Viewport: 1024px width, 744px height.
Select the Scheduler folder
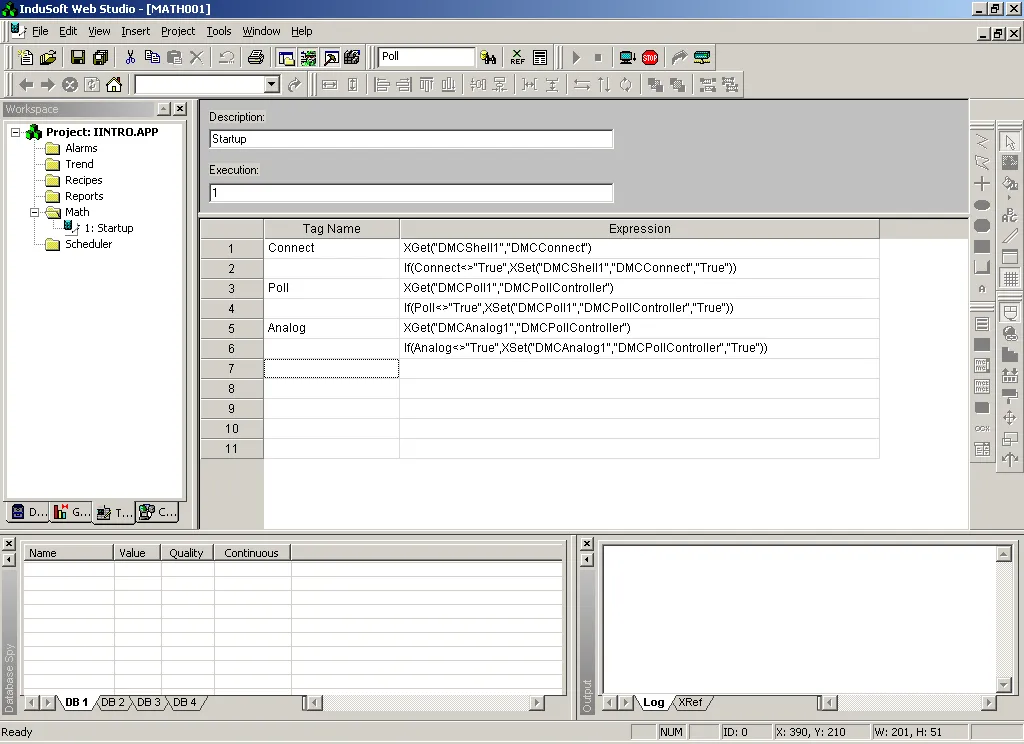88,244
